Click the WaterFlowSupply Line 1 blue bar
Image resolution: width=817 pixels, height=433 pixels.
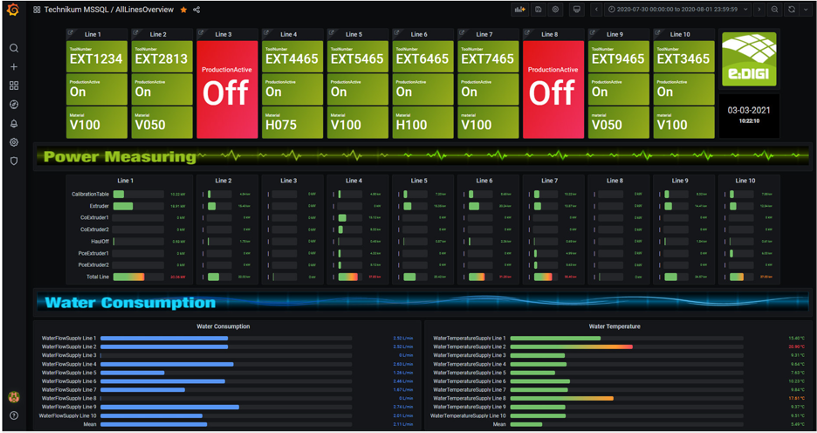pos(165,338)
